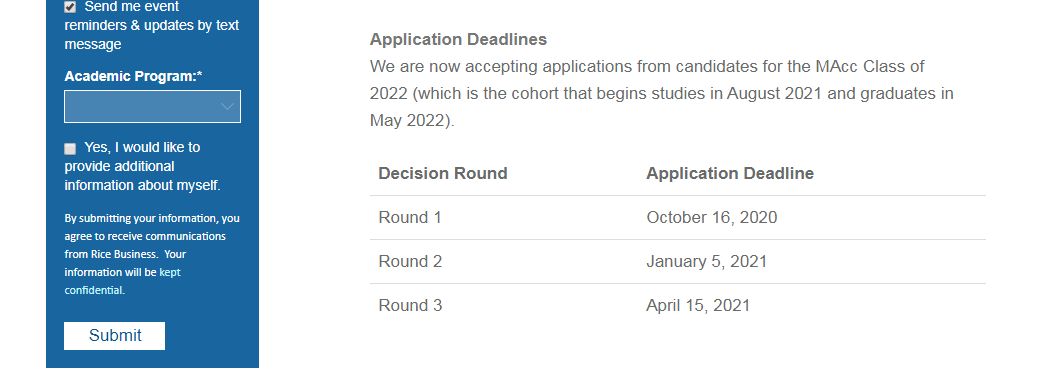Click the "Academic Program:*" field label

133,76
